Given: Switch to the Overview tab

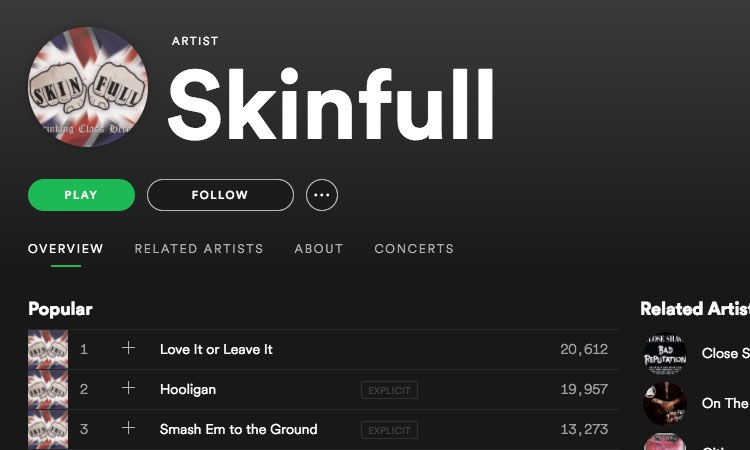Looking at the screenshot, I should [66, 249].
